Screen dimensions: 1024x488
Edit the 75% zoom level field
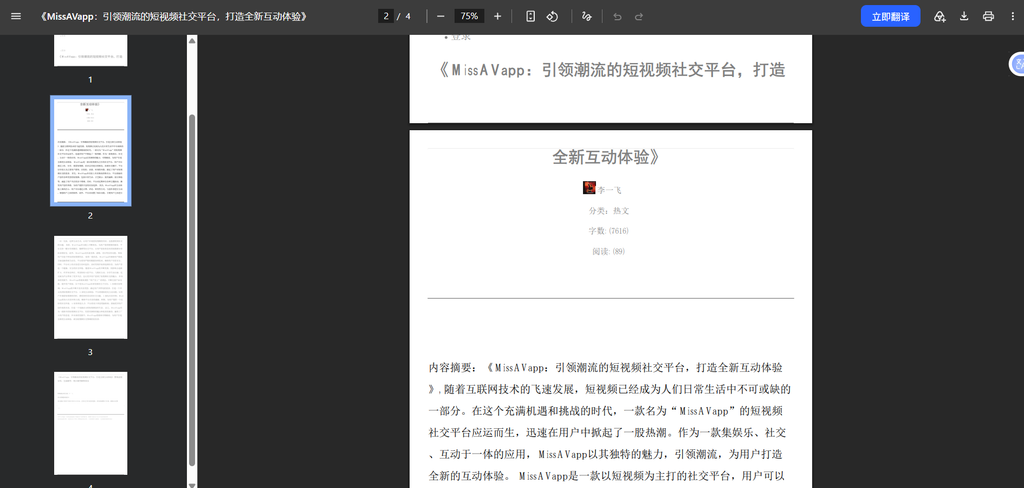pos(469,16)
